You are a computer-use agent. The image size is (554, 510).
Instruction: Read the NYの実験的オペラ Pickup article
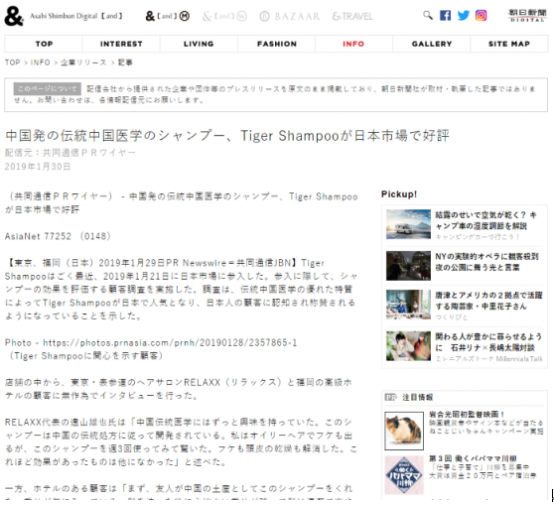(487, 262)
